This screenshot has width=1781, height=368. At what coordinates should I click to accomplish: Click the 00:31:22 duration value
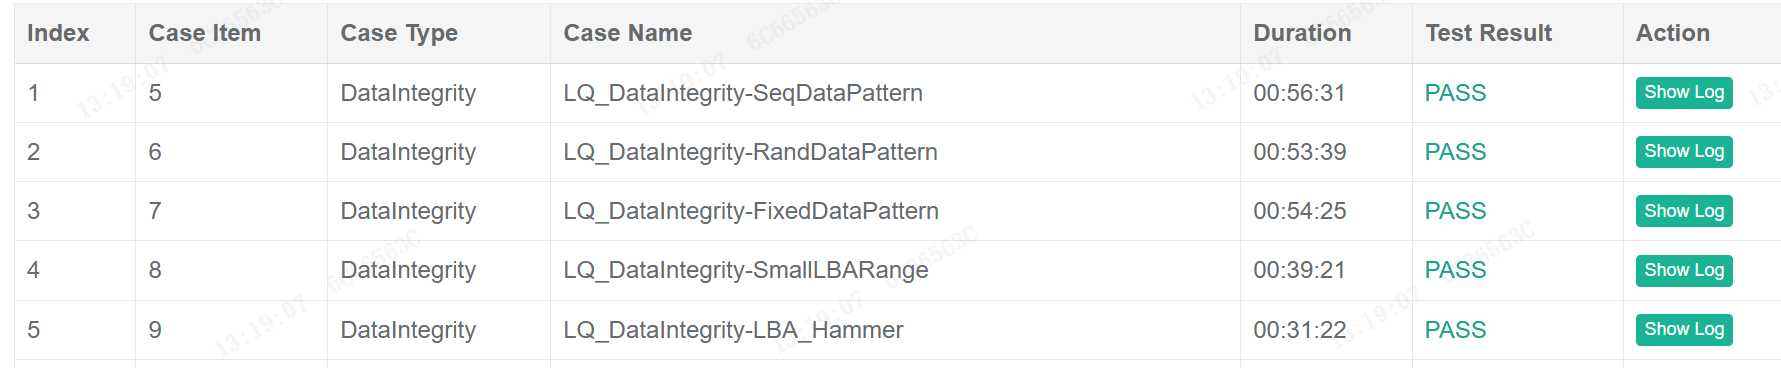[1300, 330]
